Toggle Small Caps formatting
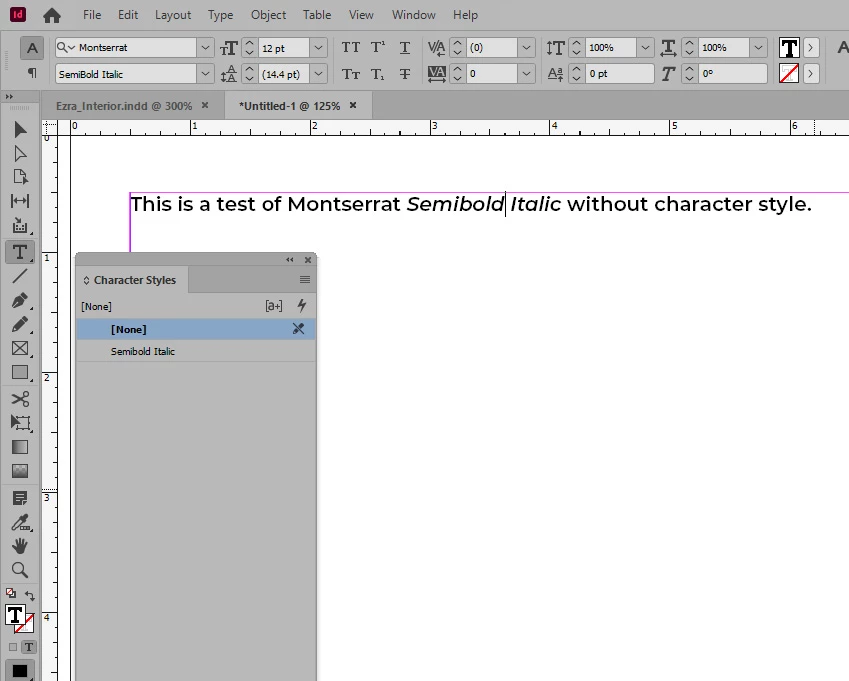This screenshot has height=681, width=849. (x=350, y=74)
